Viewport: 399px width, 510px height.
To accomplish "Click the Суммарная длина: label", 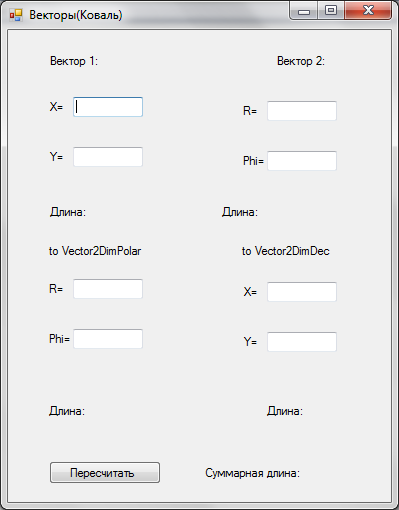I will (253, 473).
